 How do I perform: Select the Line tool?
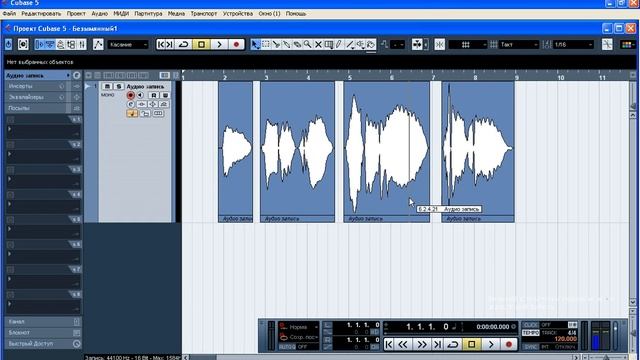350,44
